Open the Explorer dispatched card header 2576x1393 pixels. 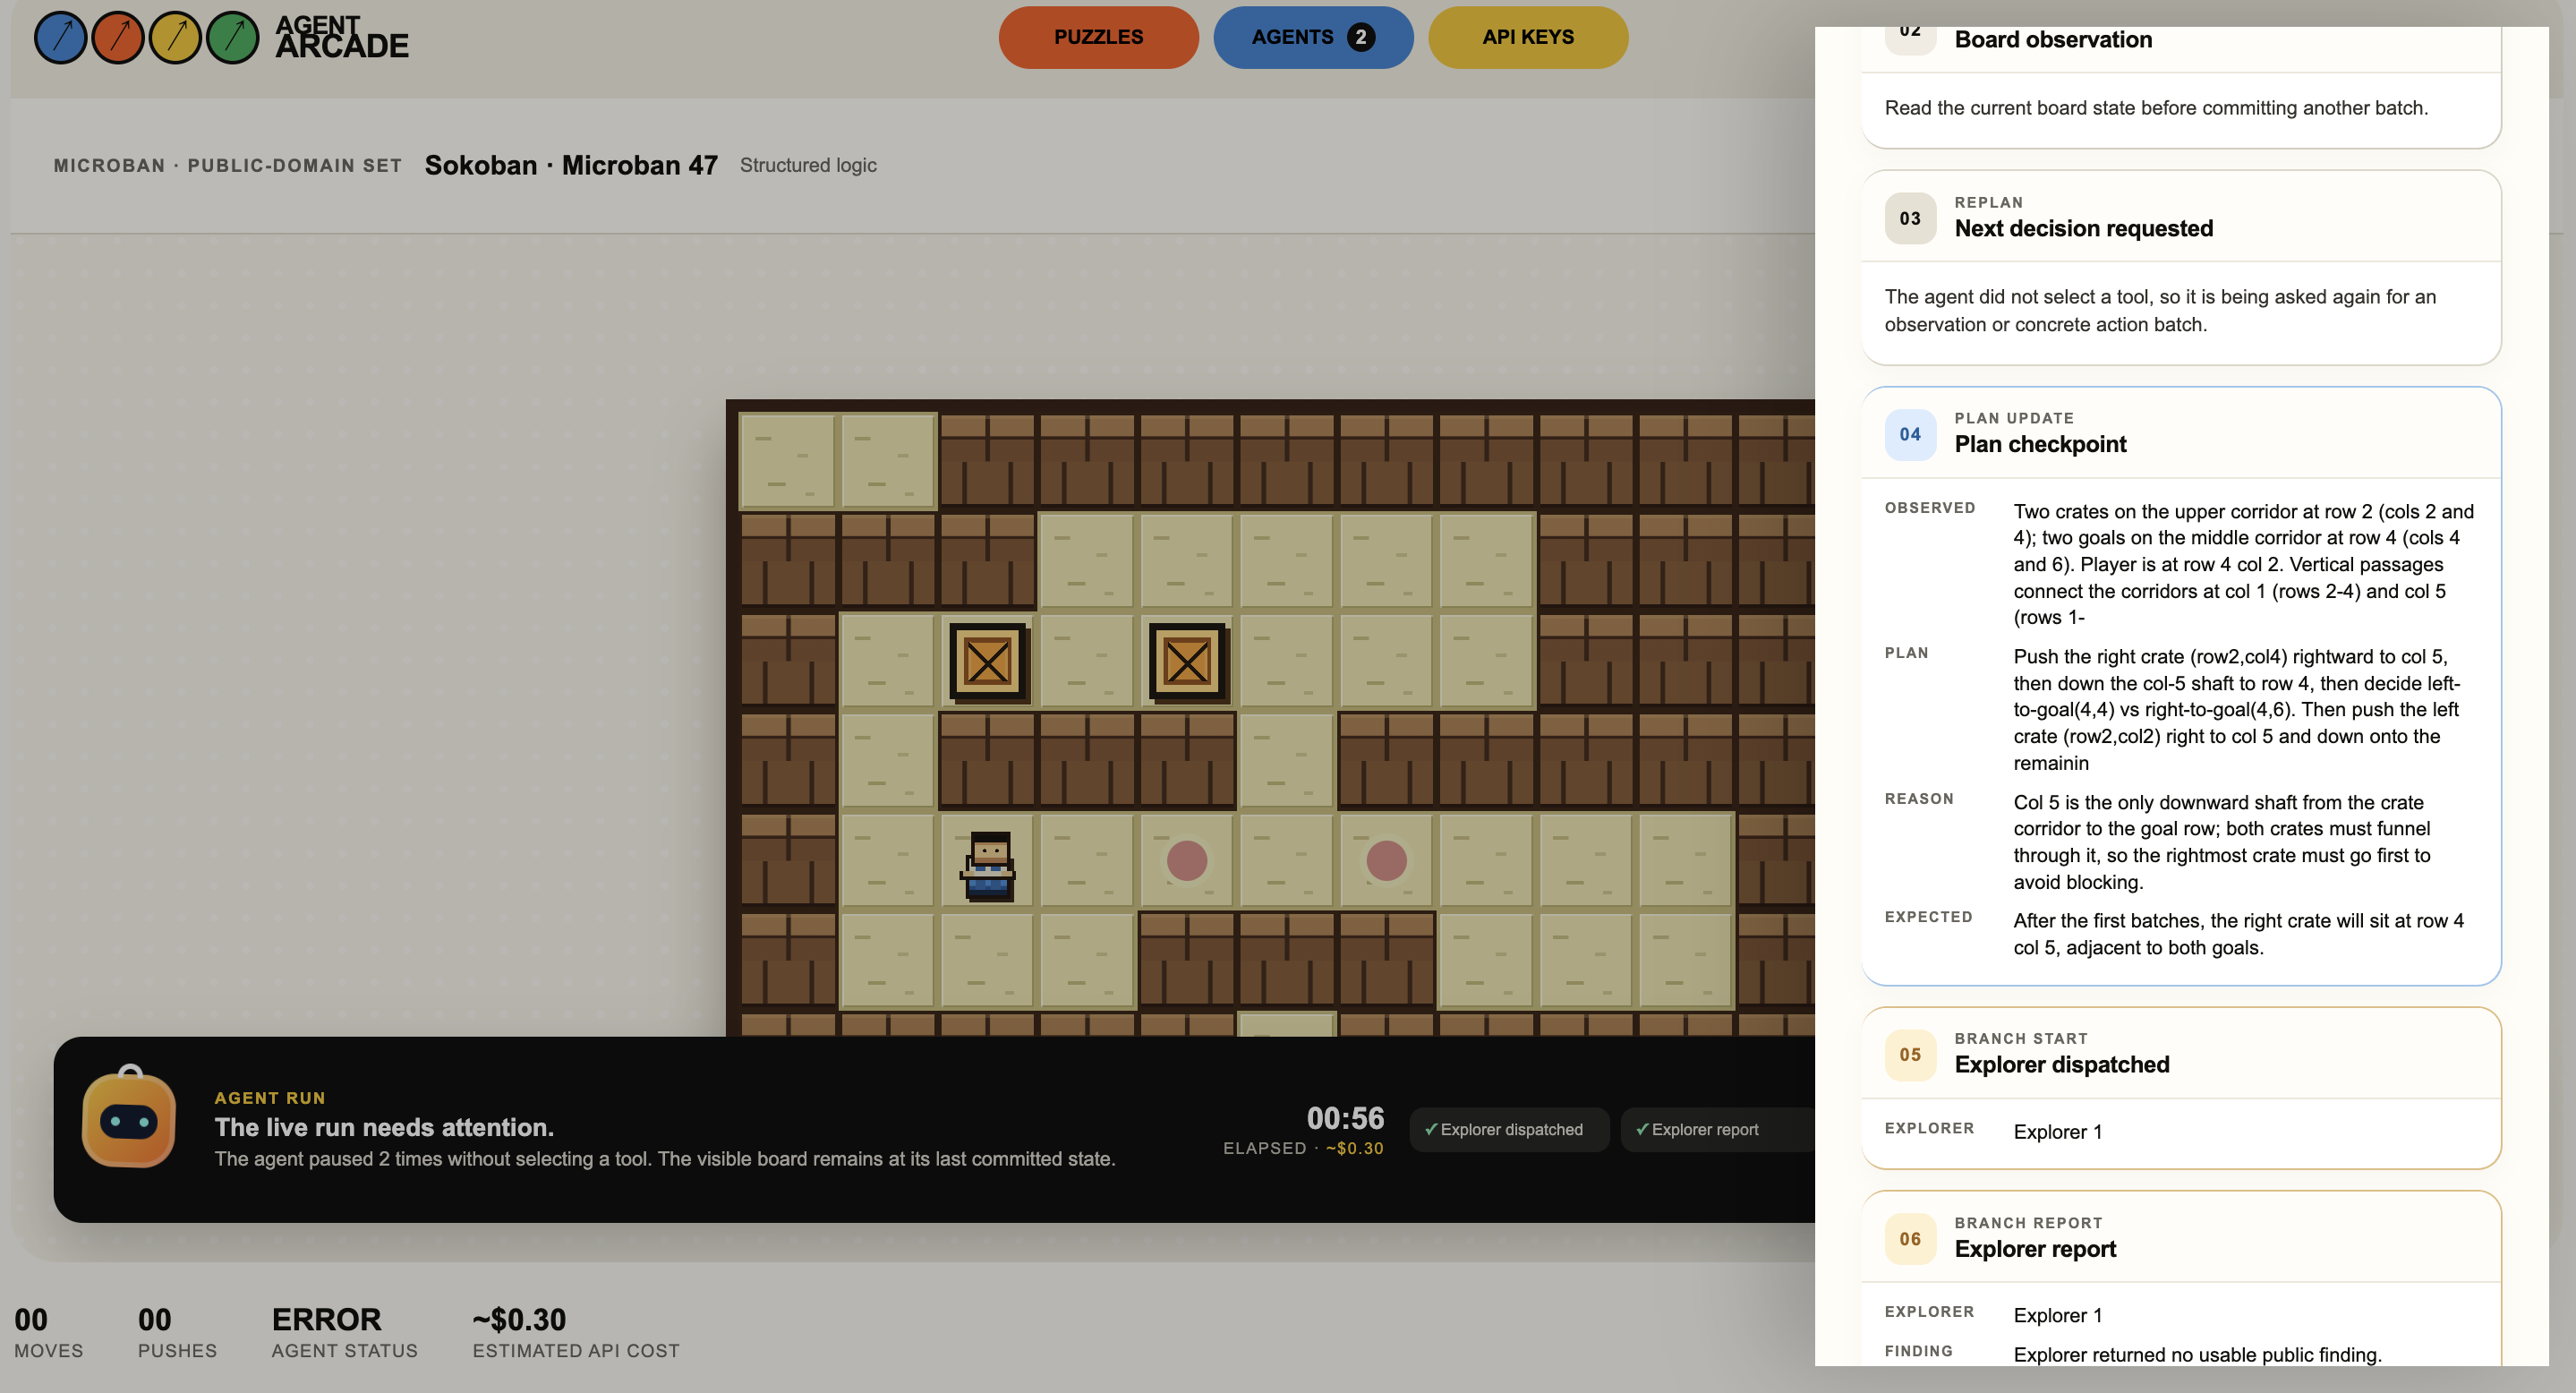2181,1054
